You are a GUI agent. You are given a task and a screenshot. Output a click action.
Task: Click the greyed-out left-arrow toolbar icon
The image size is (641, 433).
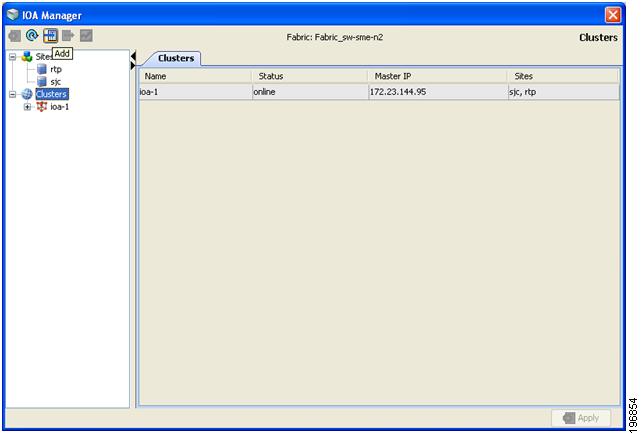14,36
